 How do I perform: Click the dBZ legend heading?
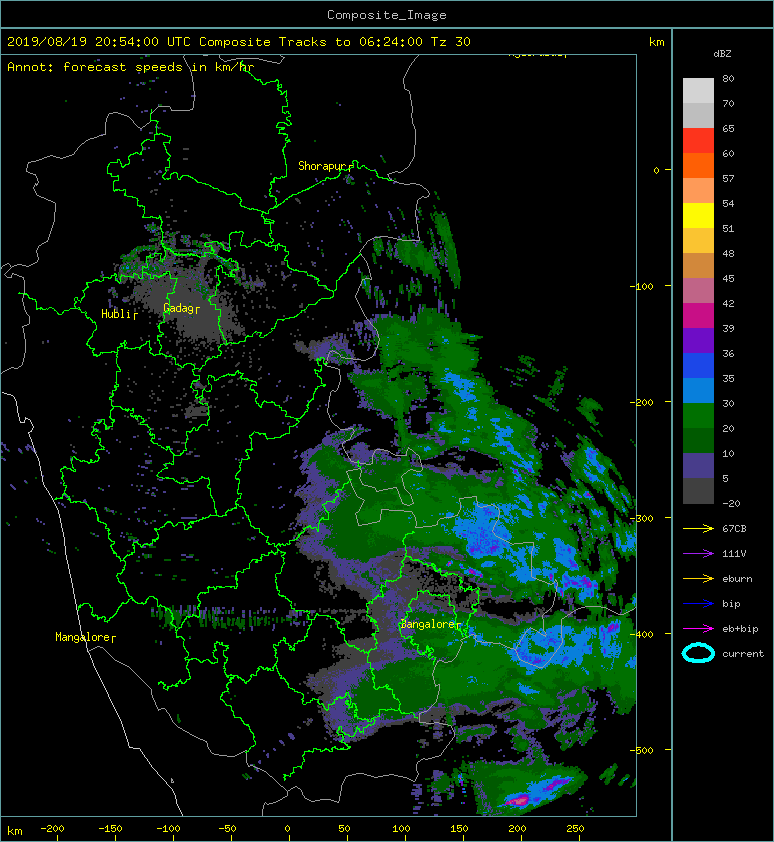tap(722, 54)
